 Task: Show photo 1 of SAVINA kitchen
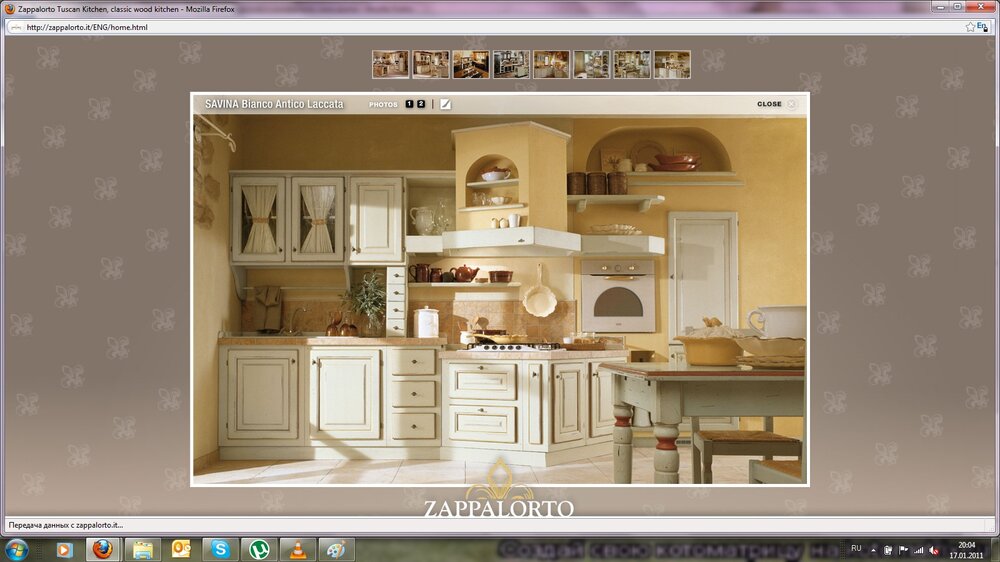(x=409, y=104)
